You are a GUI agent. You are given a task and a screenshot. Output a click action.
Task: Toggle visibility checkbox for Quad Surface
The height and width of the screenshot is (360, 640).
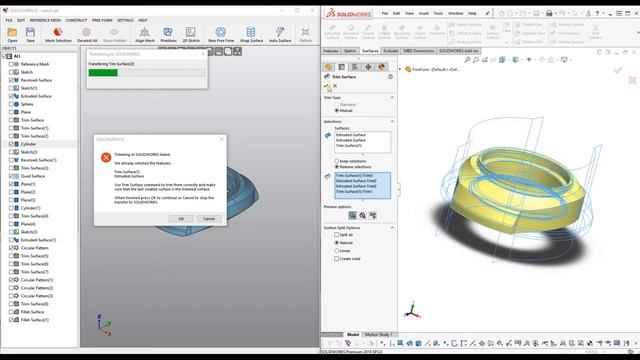(x=11, y=176)
